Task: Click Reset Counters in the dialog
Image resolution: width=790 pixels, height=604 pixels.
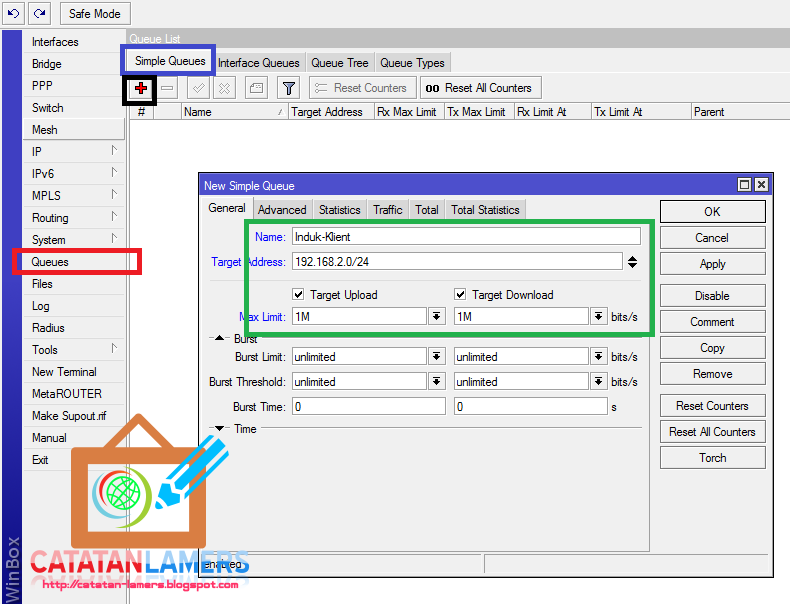Action: coord(712,406)
